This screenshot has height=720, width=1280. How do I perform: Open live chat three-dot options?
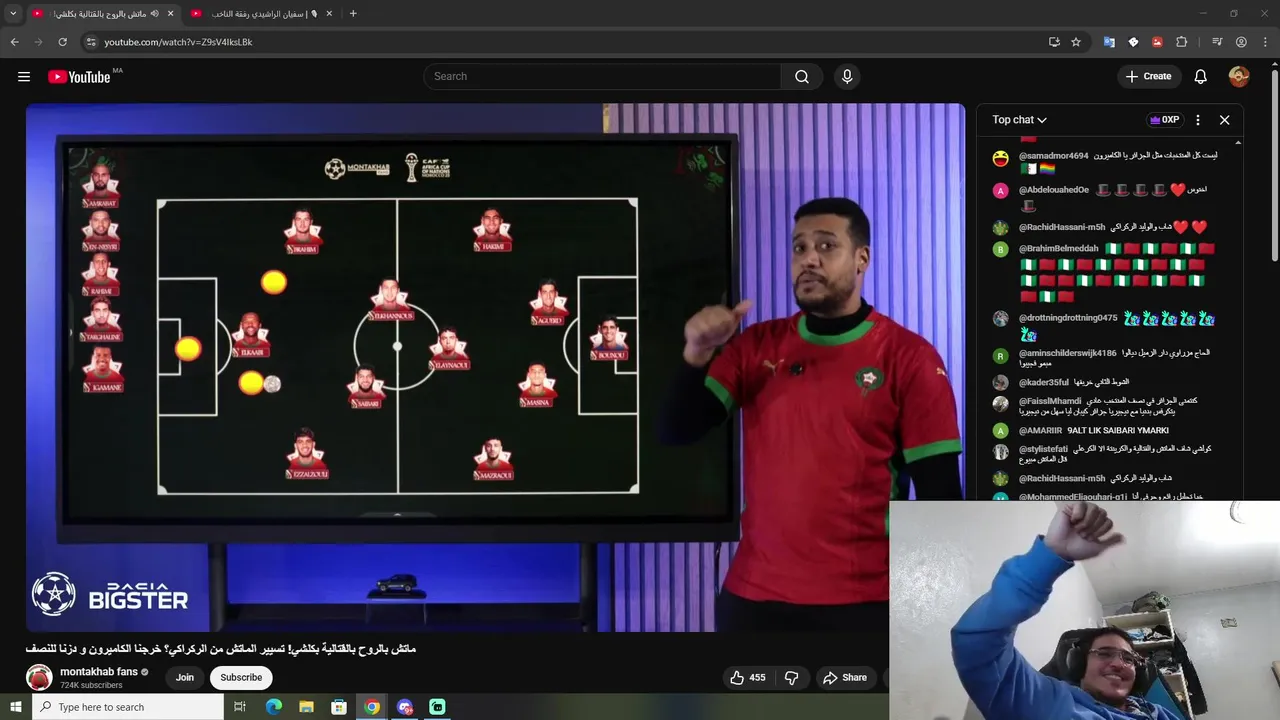coord(1198,120)
